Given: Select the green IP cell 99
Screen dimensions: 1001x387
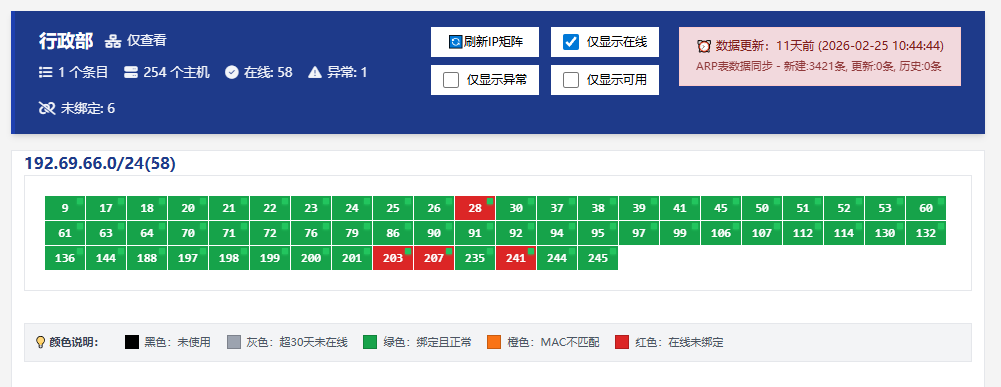Looking at the screenshot, I should [680, 233].
